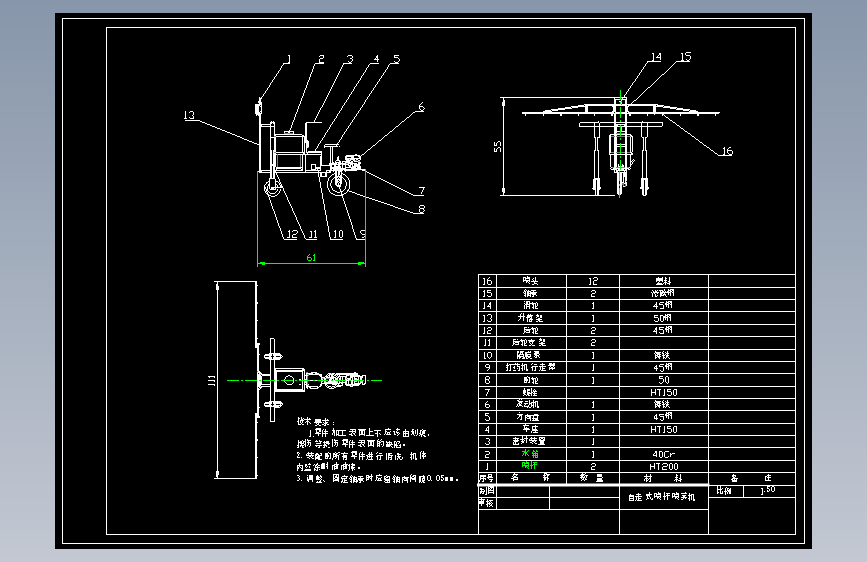This screenshot has width=867, height=562.
Task: Click quantity 12 in parts row 16
Action: click(x=593, y=281)
